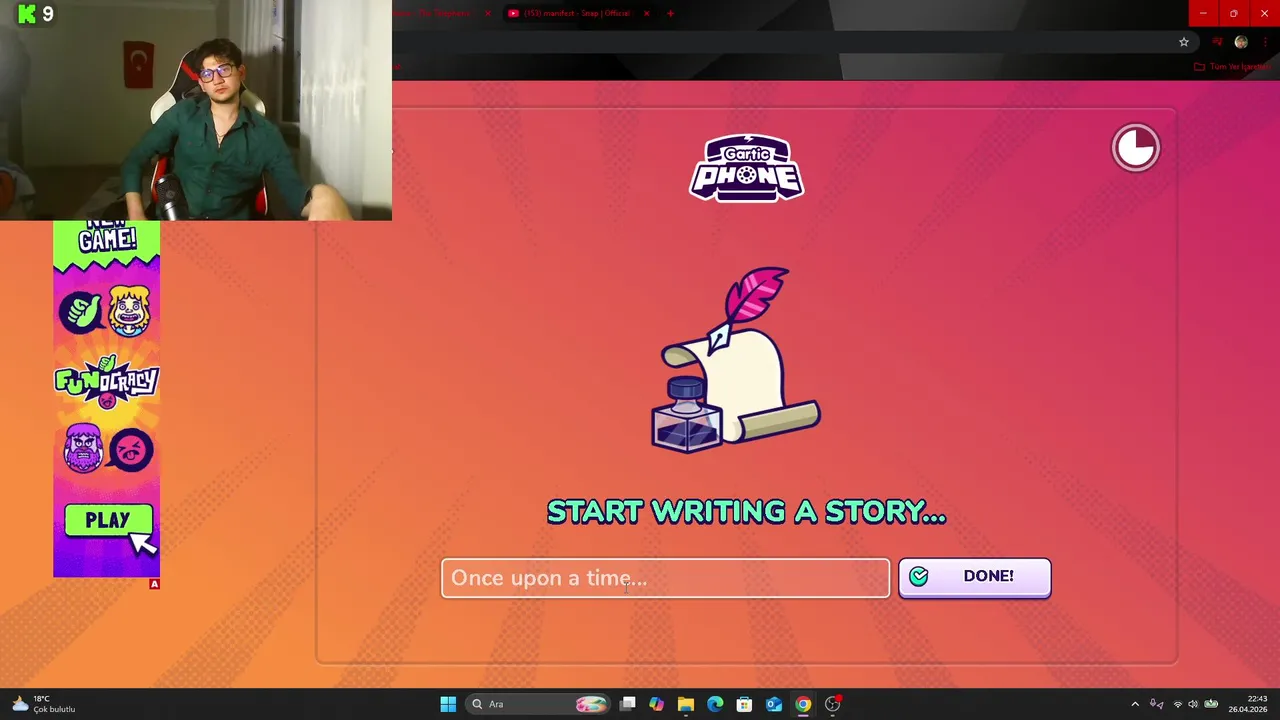This screenshot has width=1280, height=720.
Task: Launch Copilot from the taskbar
Action: click(x=656, y=704)
